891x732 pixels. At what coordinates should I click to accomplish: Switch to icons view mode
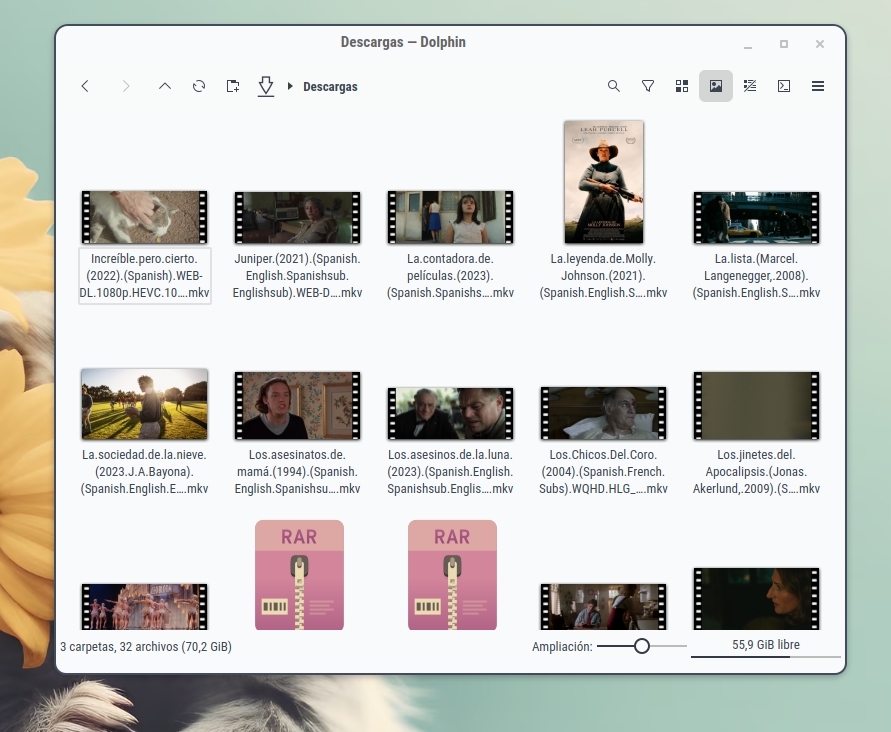click(x=682, y=87)
